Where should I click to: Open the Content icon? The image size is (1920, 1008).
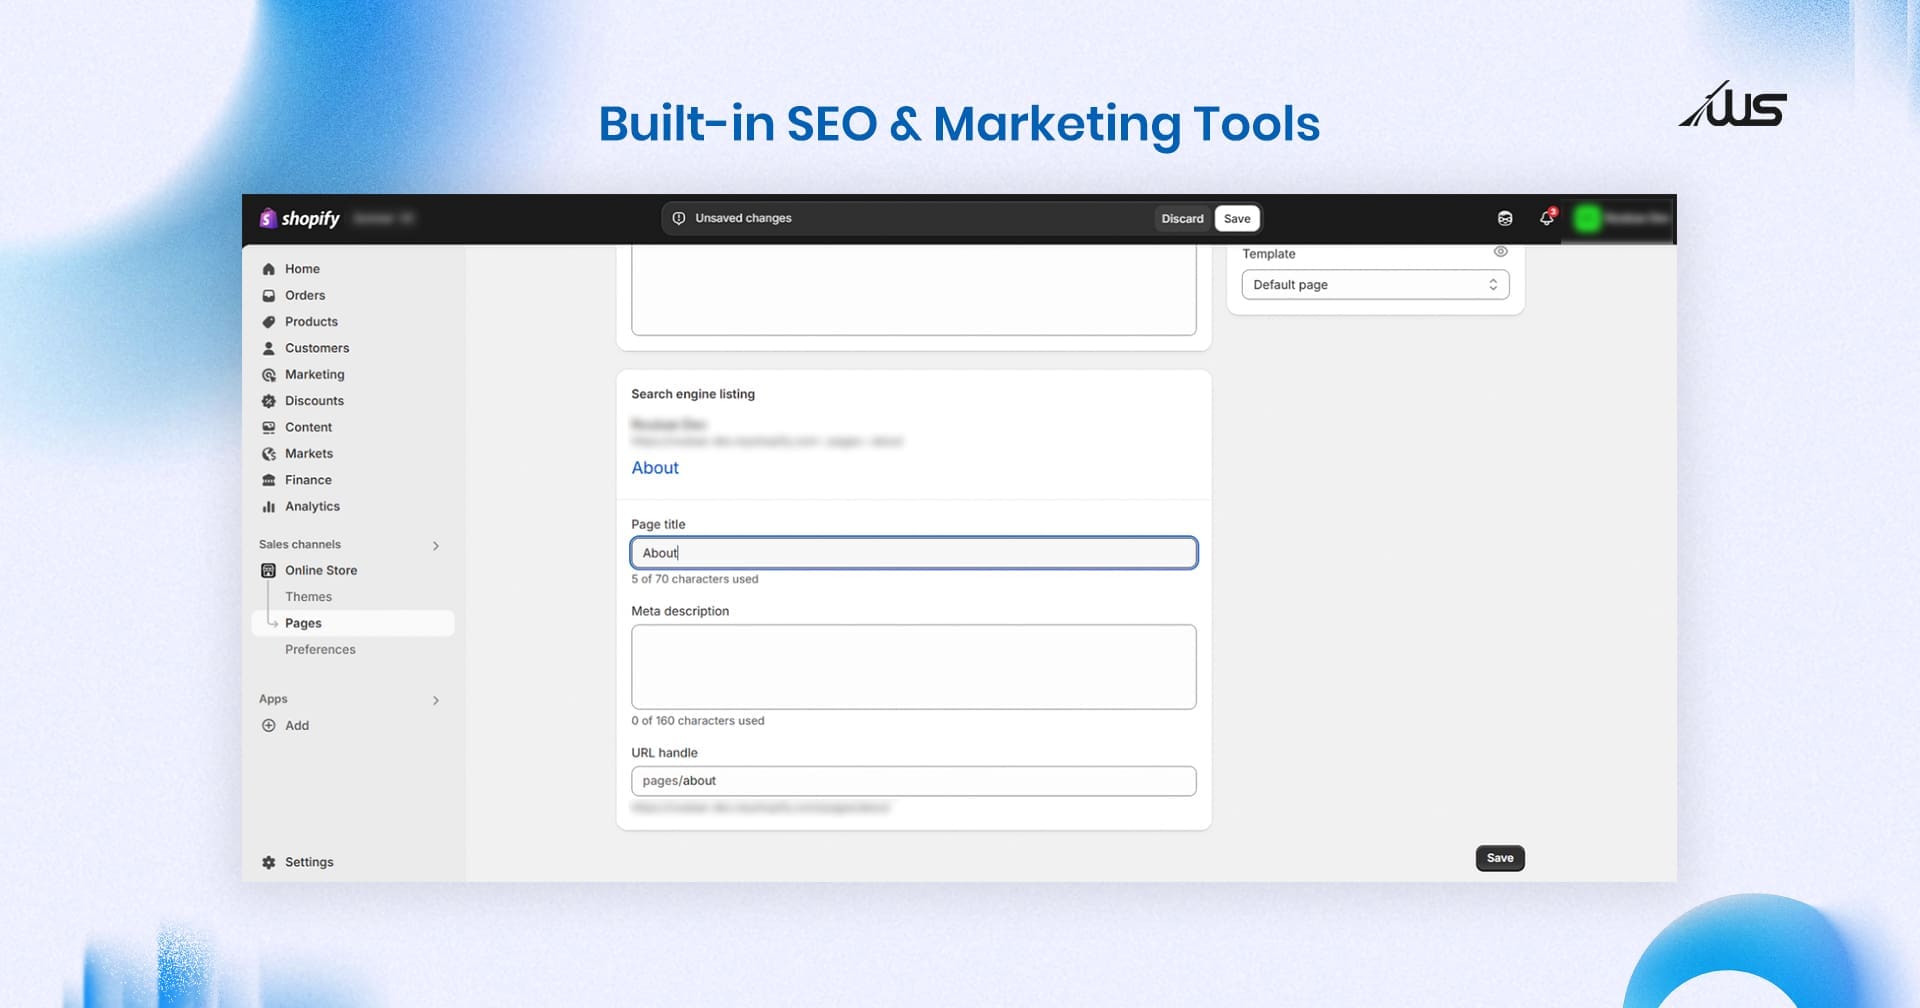point(268,427)
